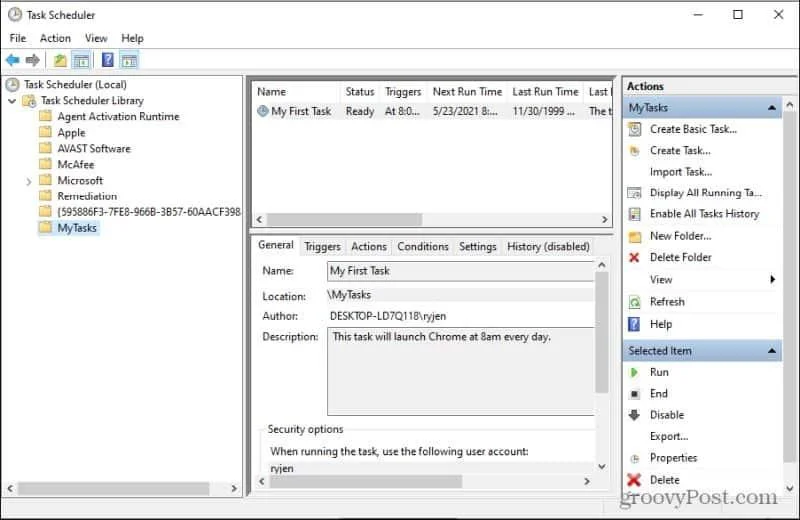Viewport: 800px width, 520px height.
Task: Open the File menu
Action: (x=18, y=38)
